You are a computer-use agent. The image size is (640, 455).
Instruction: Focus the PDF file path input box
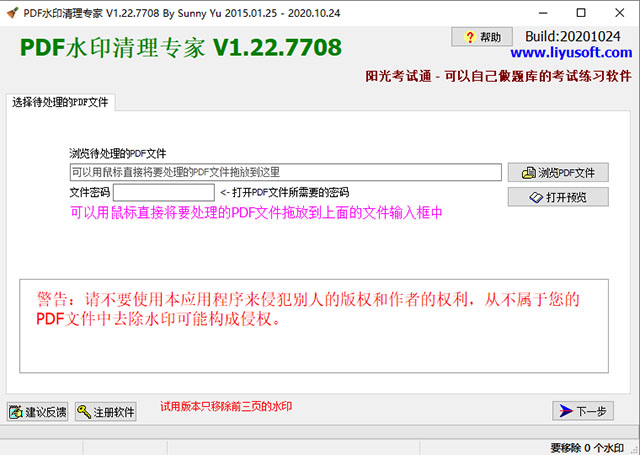[x=286, y=172]
